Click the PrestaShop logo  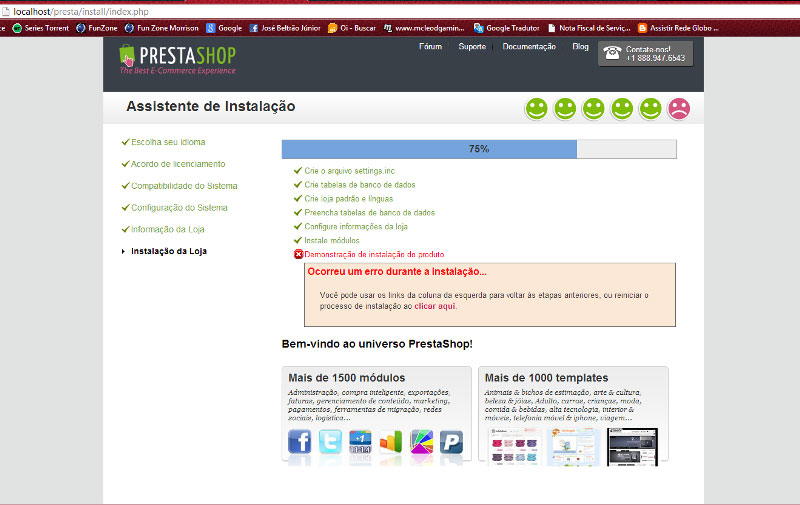pyautogui.click(x=178, y=60)
